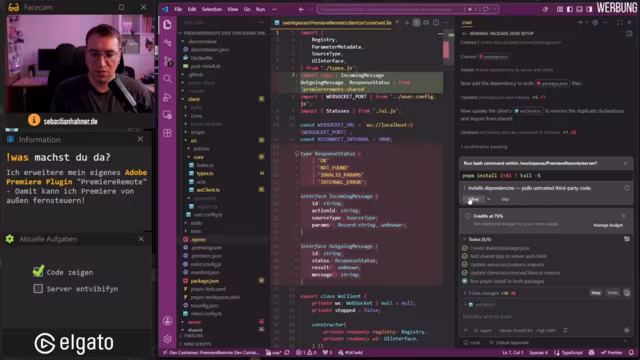Open the Run and Debug view icon

point(167,97)
